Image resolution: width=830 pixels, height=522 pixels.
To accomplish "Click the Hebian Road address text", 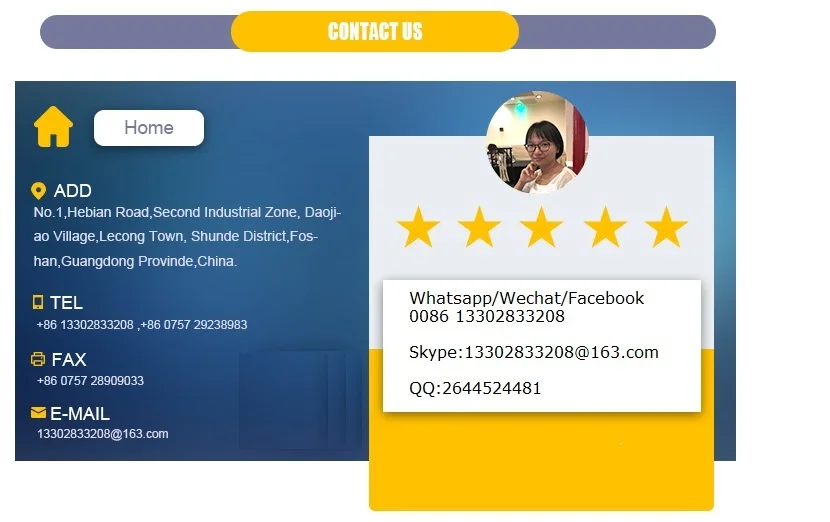I will [x=187, y=237].
